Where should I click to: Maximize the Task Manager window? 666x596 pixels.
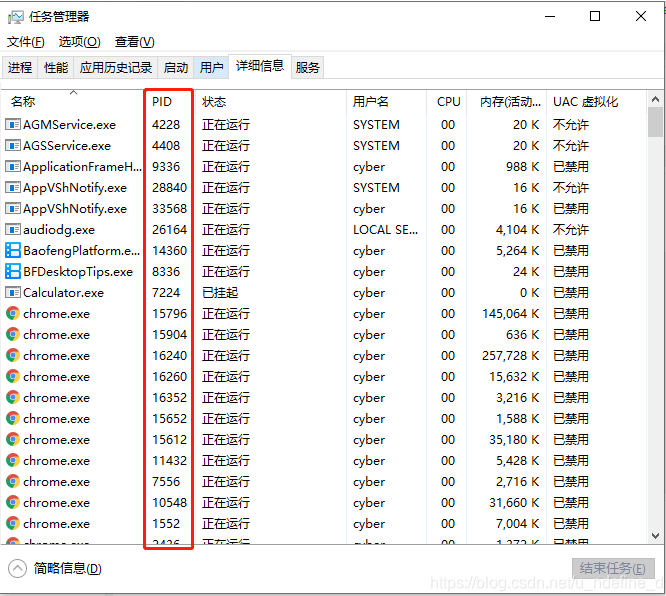point(595,16)
